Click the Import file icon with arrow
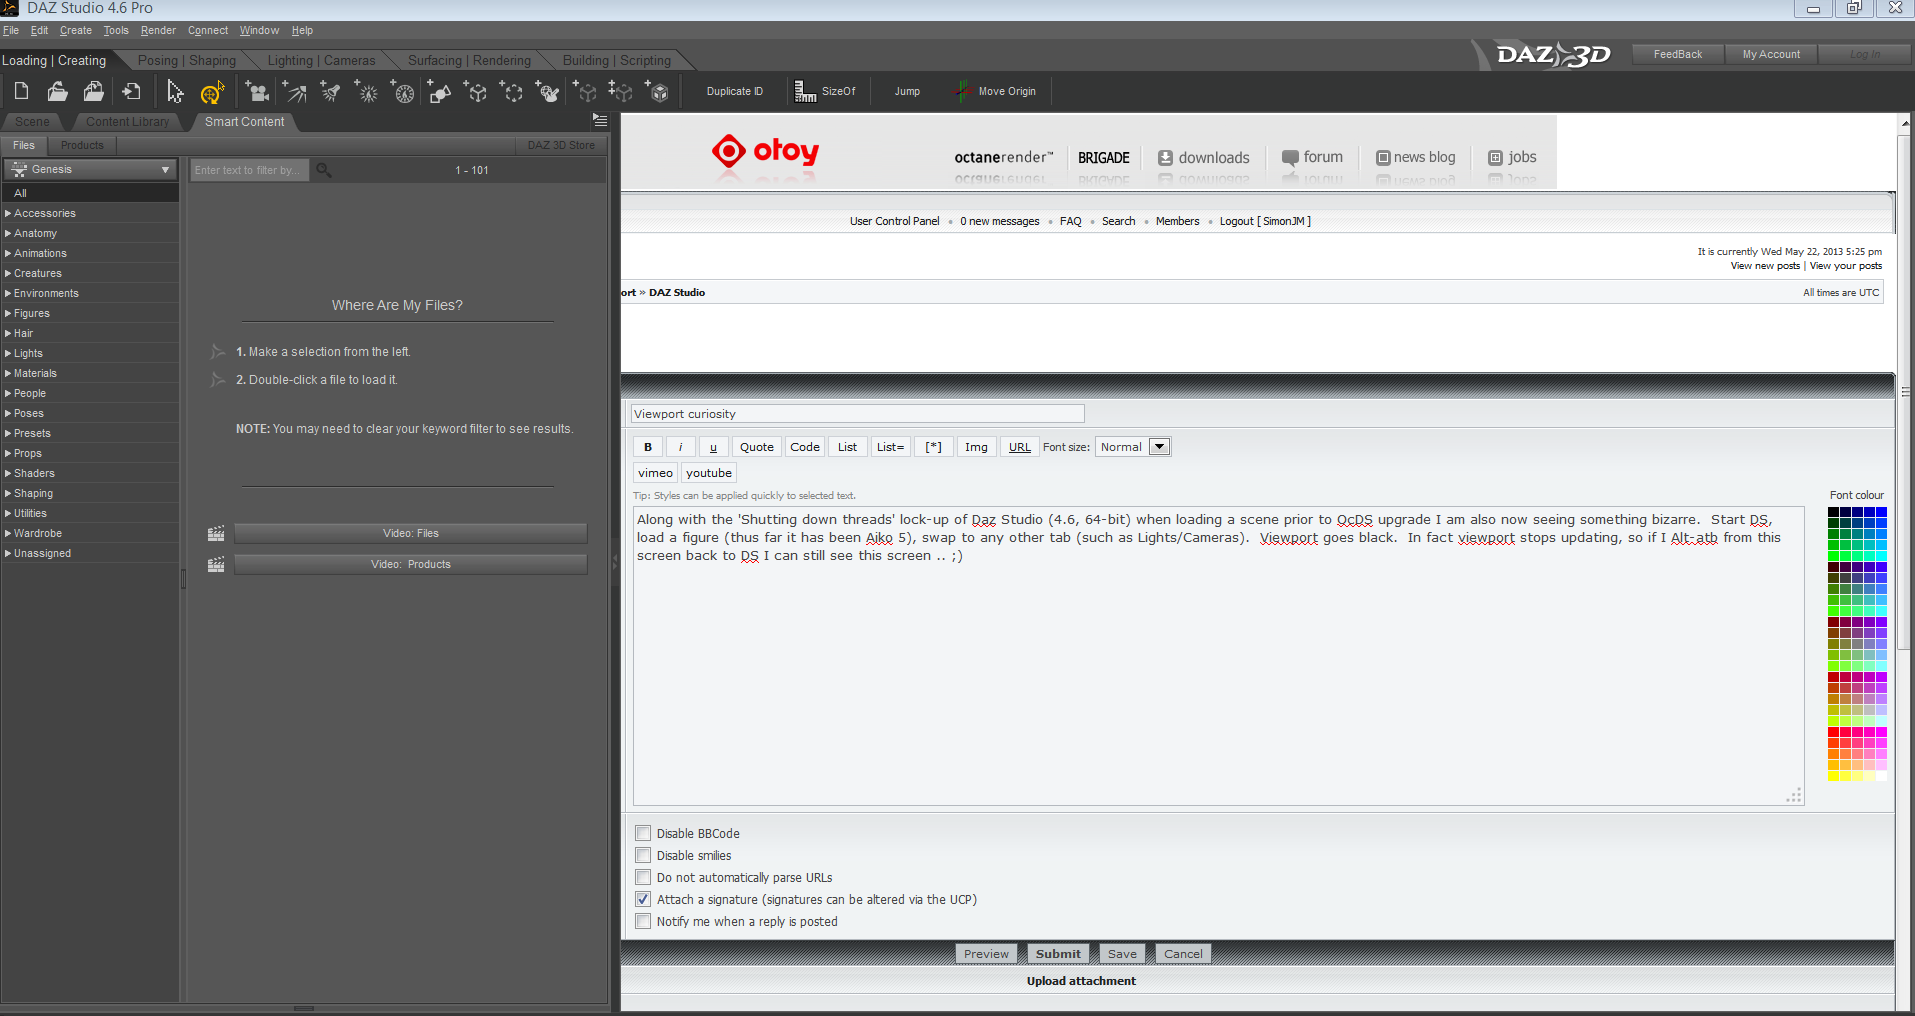Image resolution: width=1915 pixels, height=1016 pixels. (x=131, y=92)
